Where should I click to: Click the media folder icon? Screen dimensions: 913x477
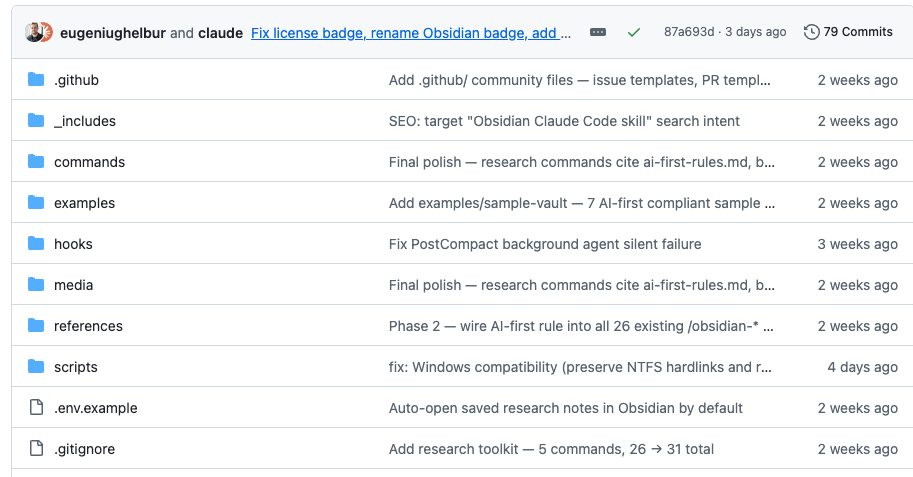pyautogui.click(x=36, y=285)
